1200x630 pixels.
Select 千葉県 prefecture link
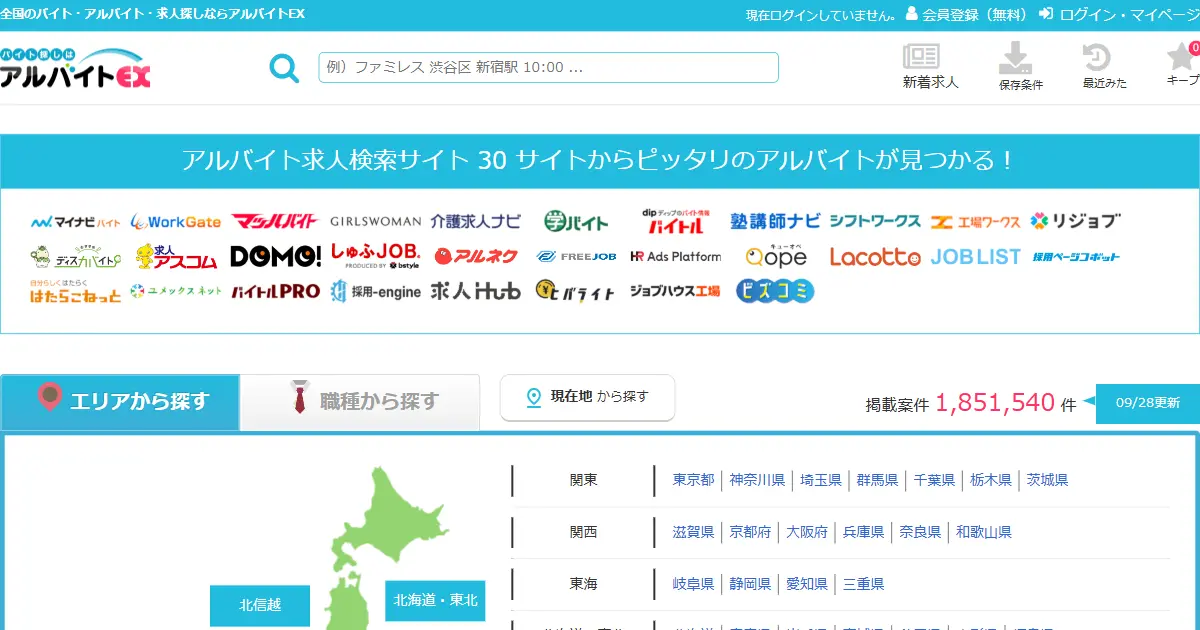click(x=934, y=480)
